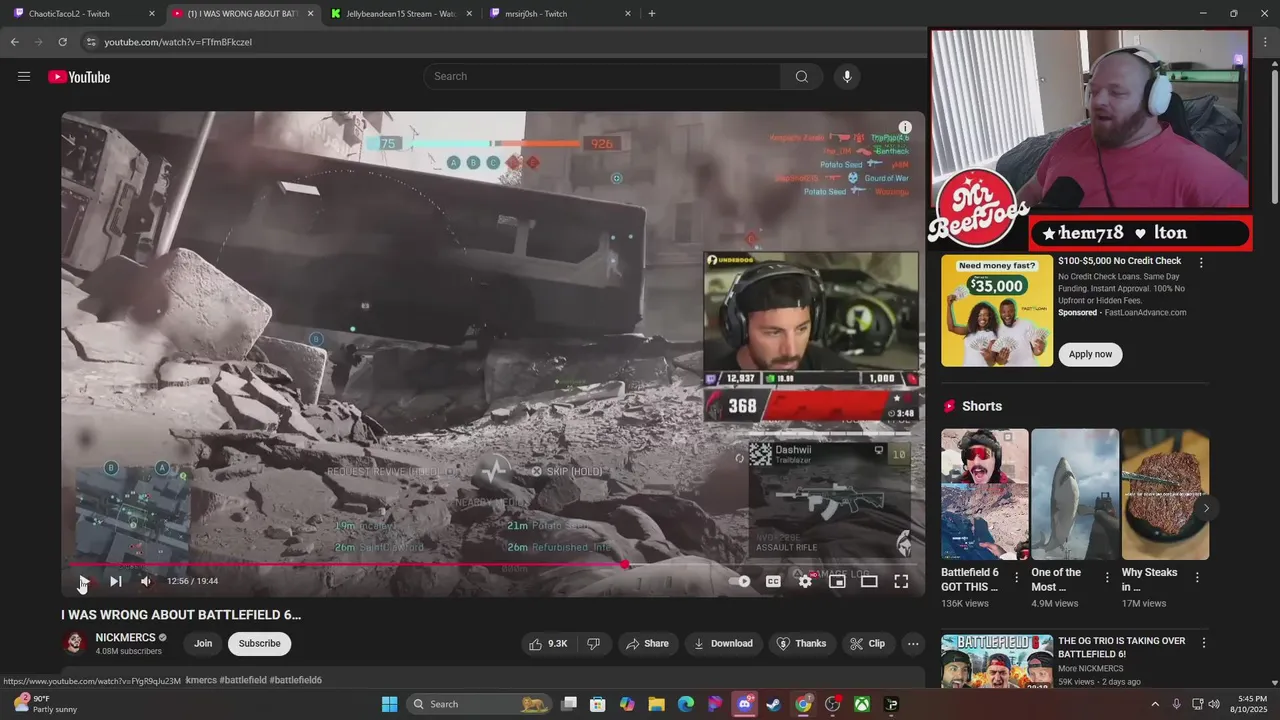Go to YouTube home via logo
1280x720 pixels.
click(79, 77)
